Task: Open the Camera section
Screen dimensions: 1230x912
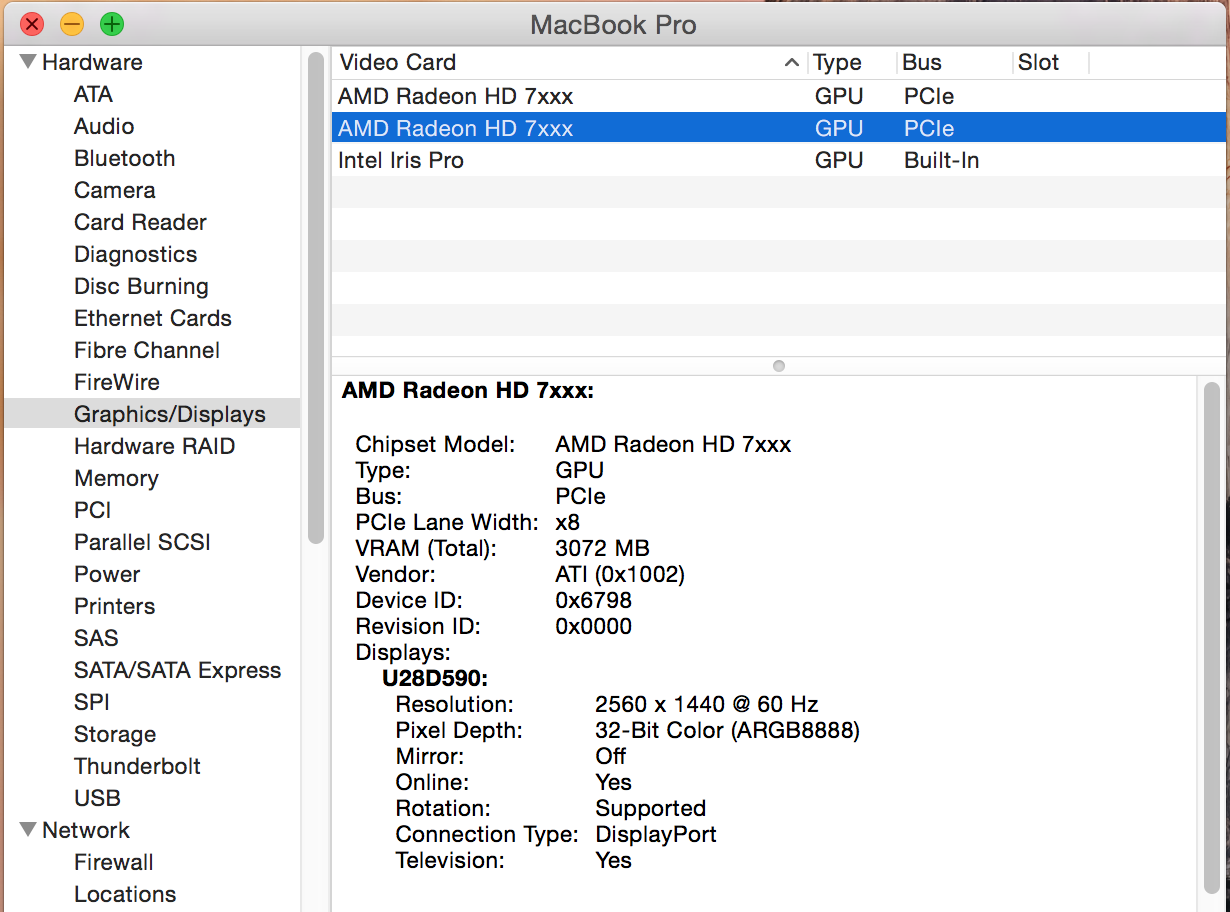Action: point(115,191)
